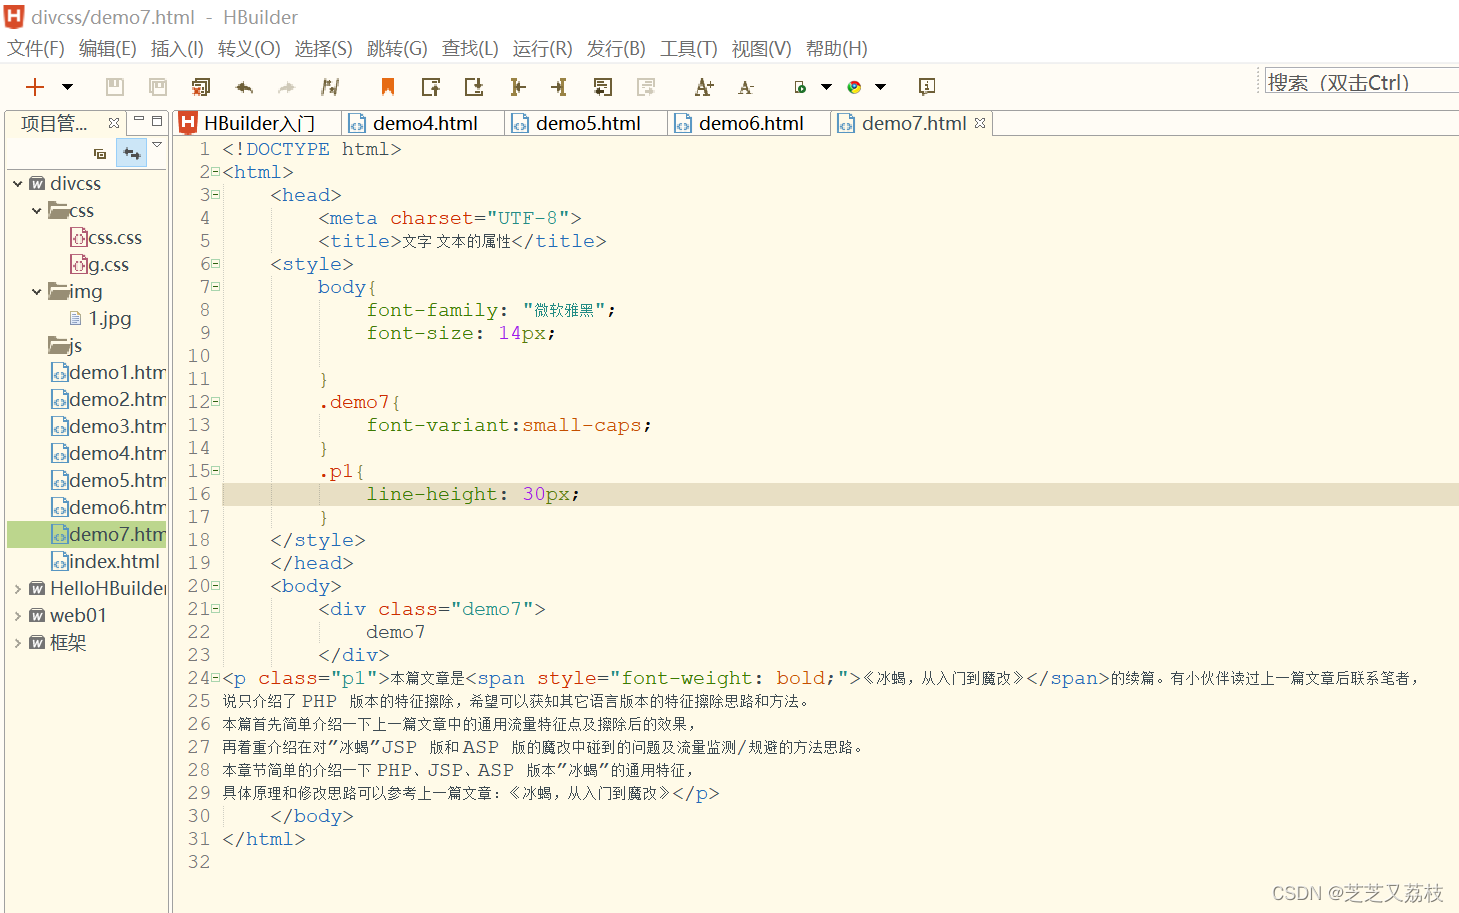Open the 视图(V) menu
Image resolution: width=1459 pixels, height=913 pixels.
761,48
